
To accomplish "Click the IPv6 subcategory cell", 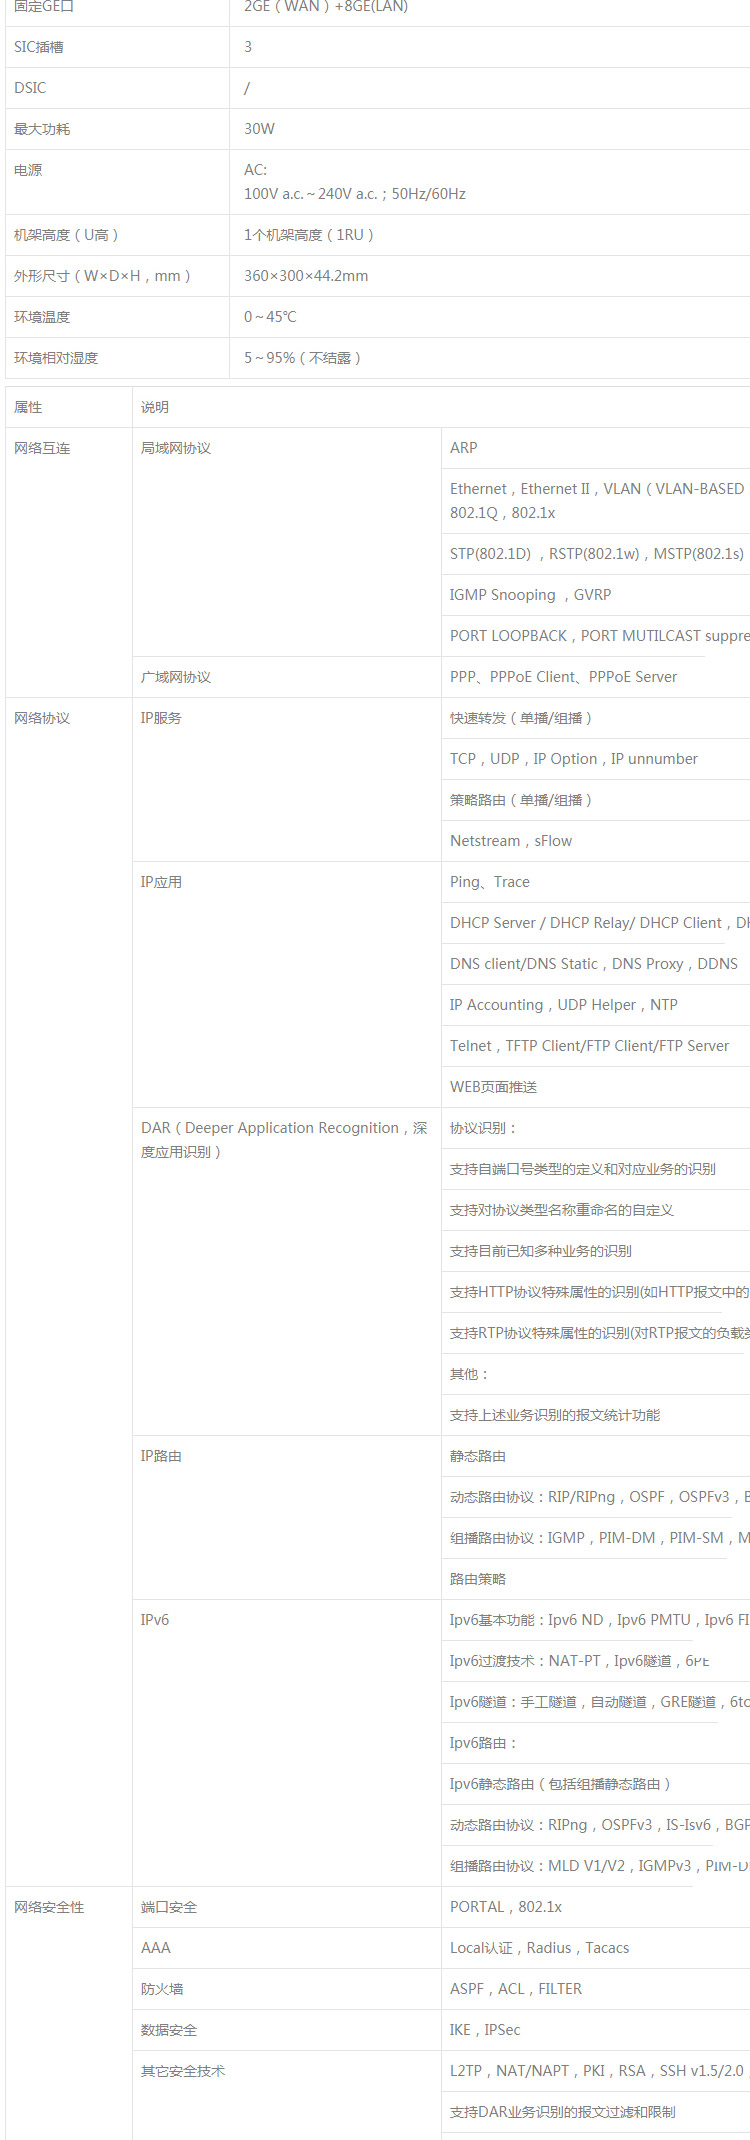I will [155, 1620].
